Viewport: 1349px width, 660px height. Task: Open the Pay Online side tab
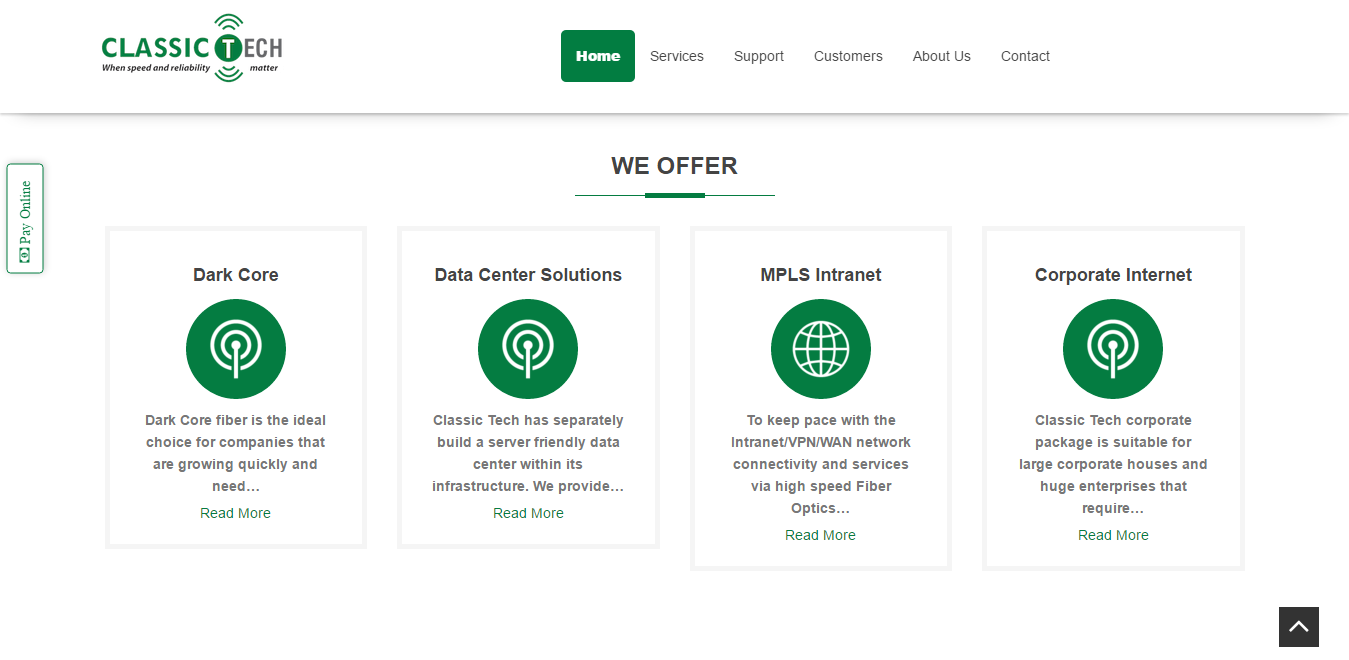(x=25, y=218)
